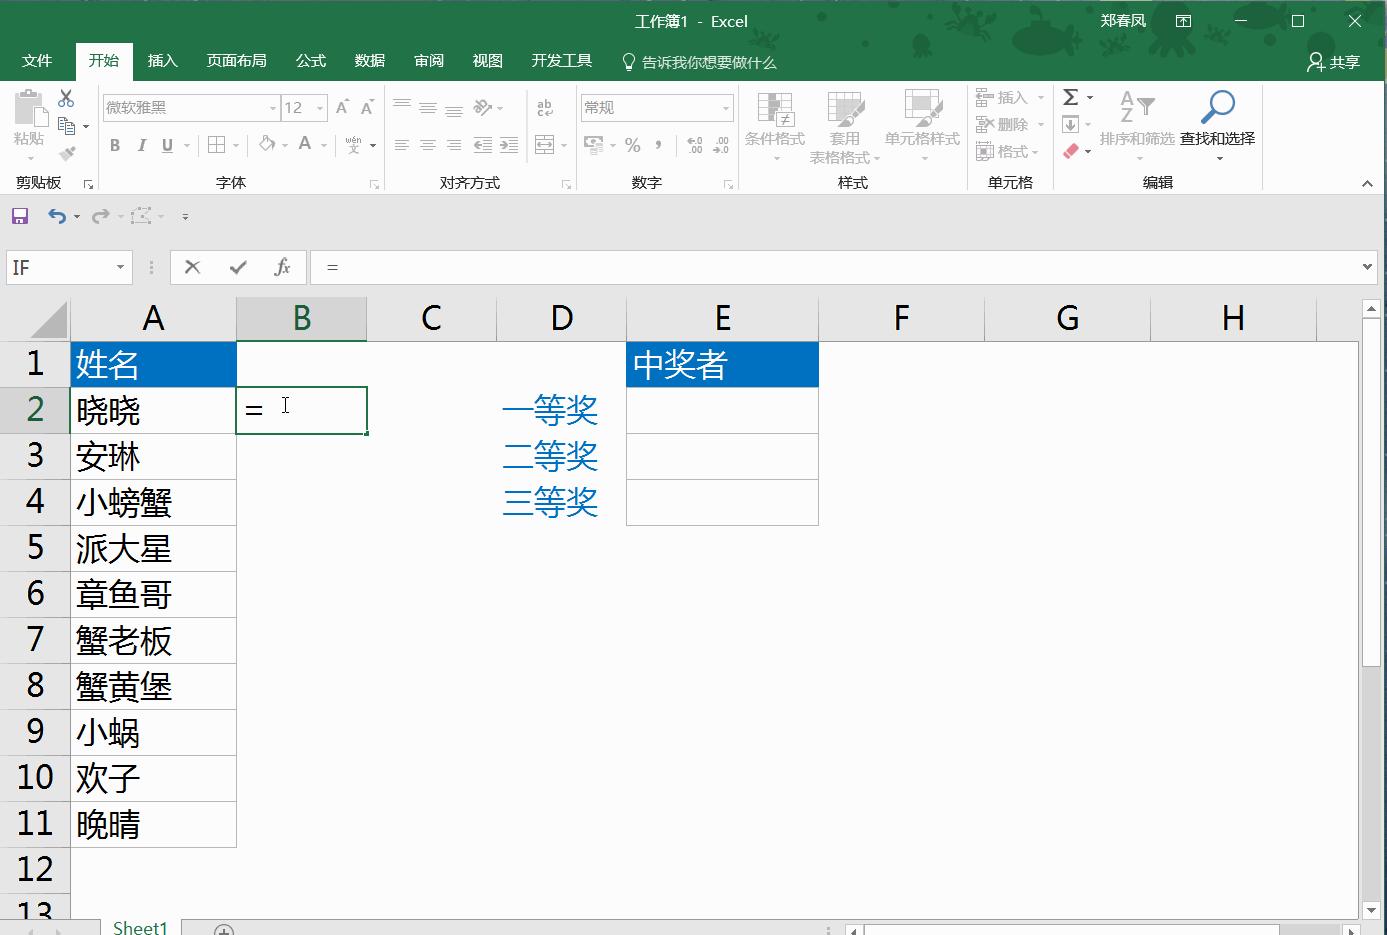1387x935 pixels.
Task: Select the 查找和选择 magnifier icon
Action: [1219, 105]
